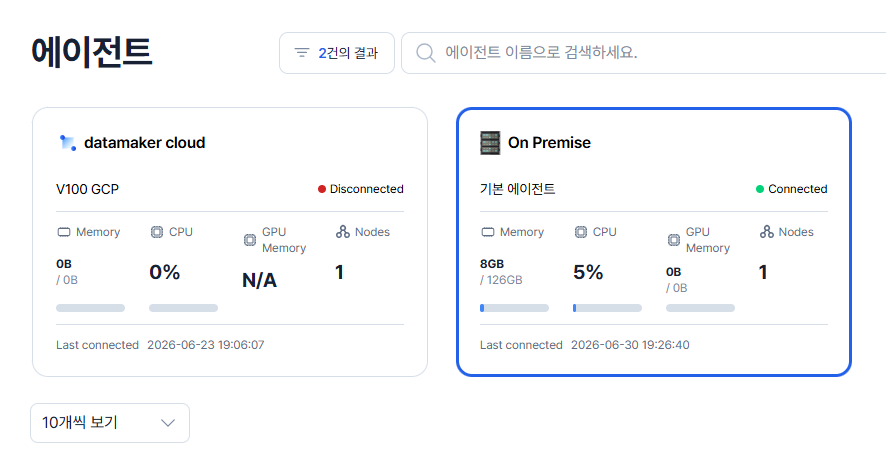The height and width of the screenshot is (470, 886).
Task: Expand the dropdown chevron next to 10개씩 보기
Action: [x=168, y=423]
